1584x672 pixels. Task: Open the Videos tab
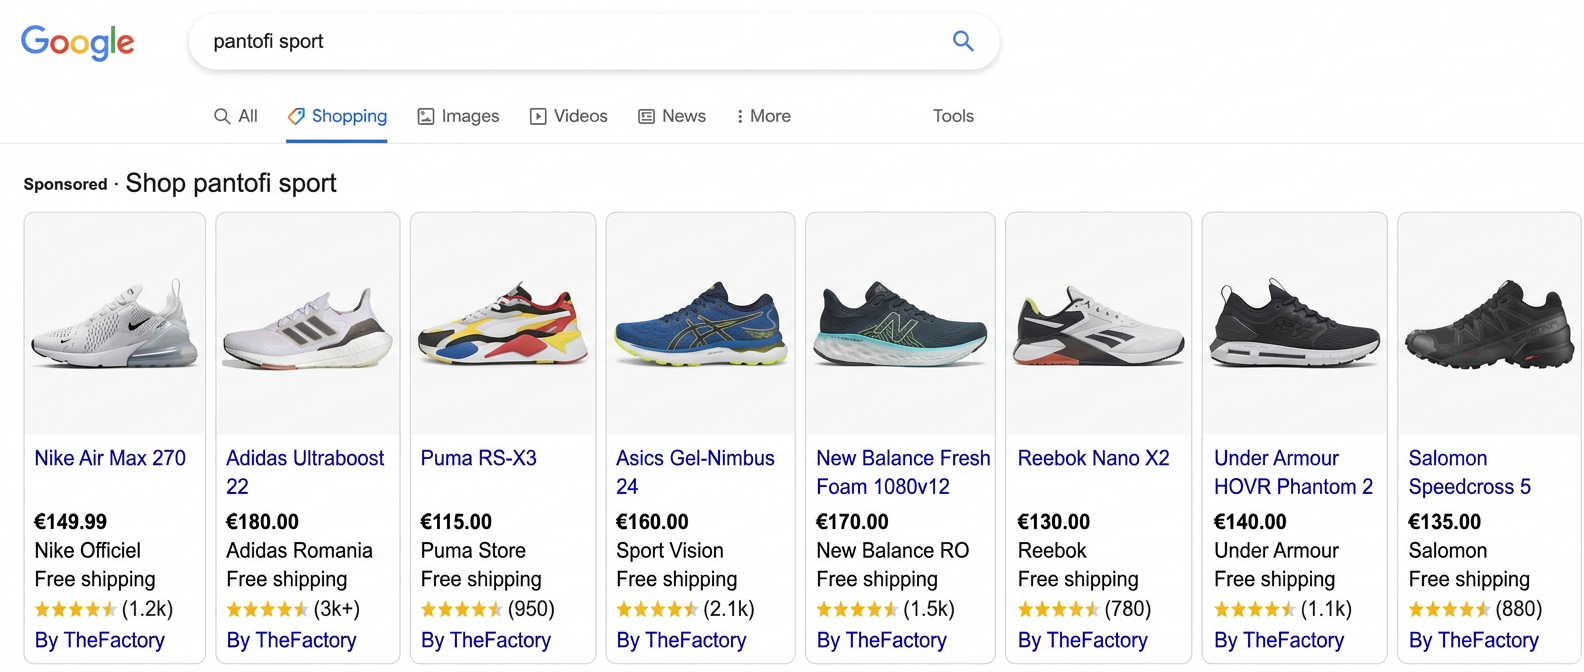coord(568,116)
